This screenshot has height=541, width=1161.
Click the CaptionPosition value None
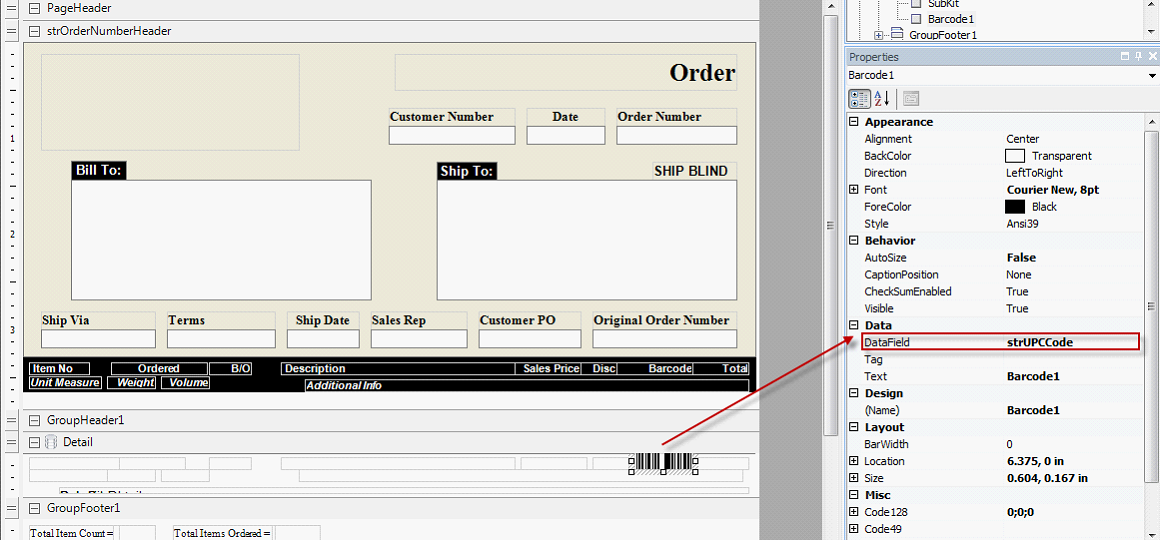click(x=1019, y=275)
